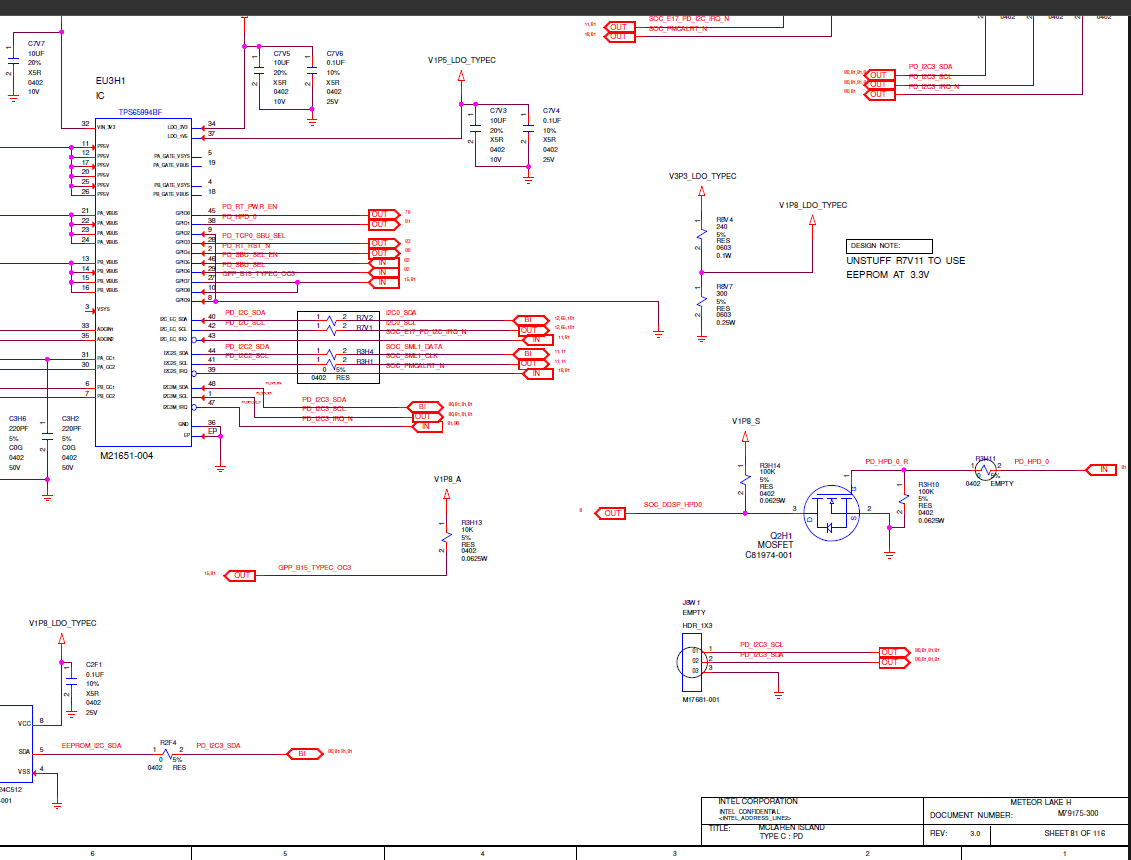The width and height of the screenshot is (1131, 860).
Task: Click the PD_HPD_0_R net label
Action: point(886,462)
